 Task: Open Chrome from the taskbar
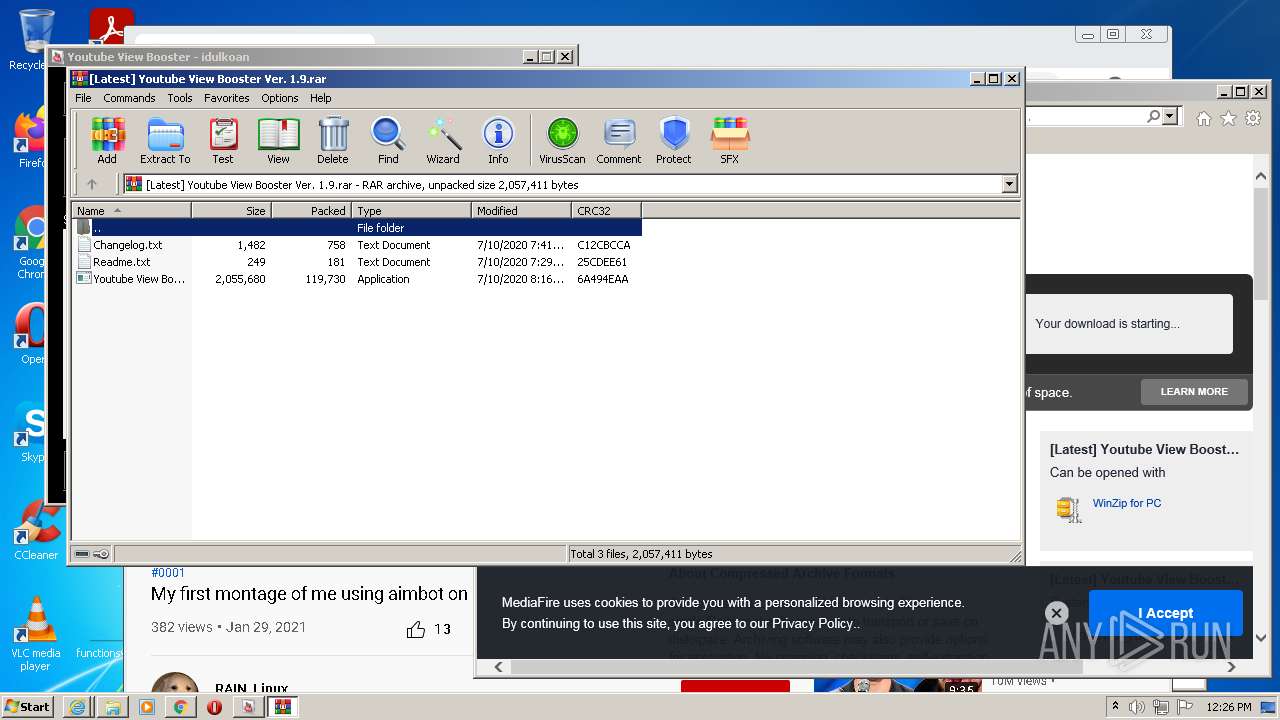pos(181,707)
